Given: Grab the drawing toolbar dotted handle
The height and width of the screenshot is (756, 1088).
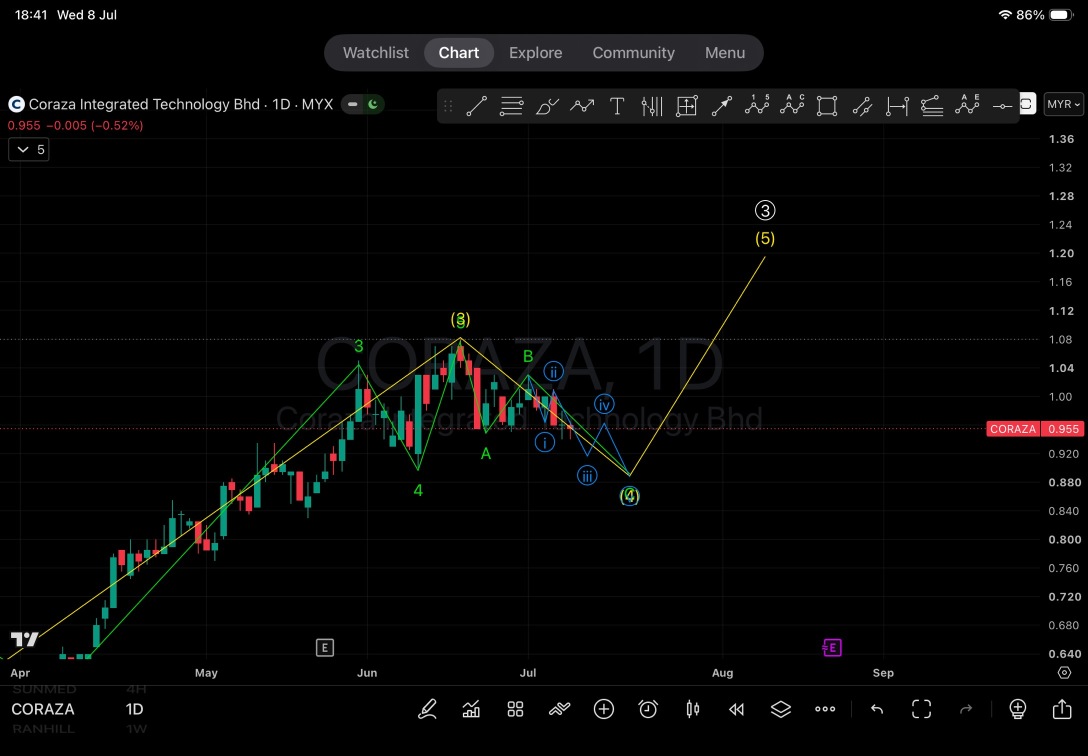Looking at the screenshot, I should pos(448,106).
